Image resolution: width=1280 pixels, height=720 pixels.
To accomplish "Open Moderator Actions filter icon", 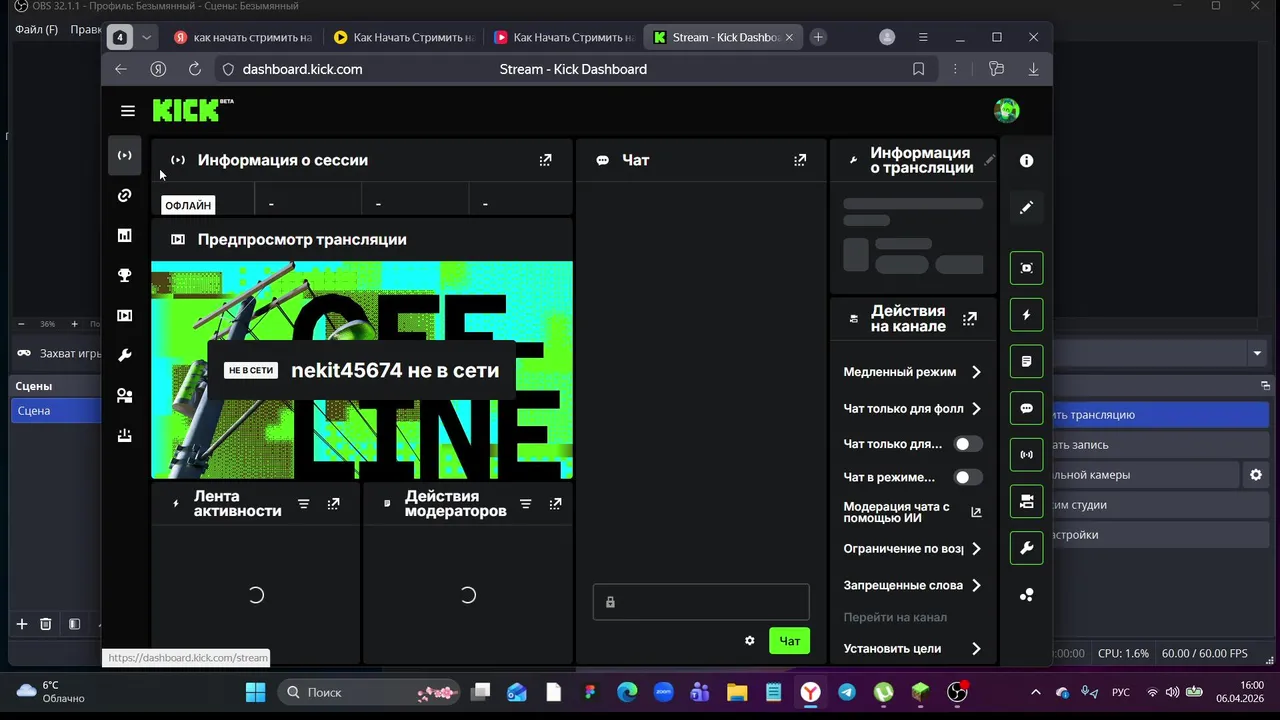I will coord(526,504).
